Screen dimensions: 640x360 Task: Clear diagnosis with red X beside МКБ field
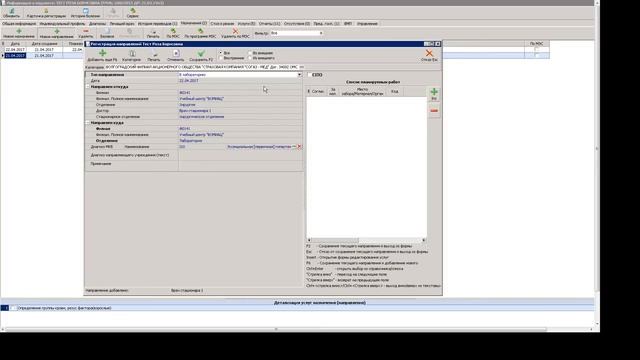click(x=299, y=147)
